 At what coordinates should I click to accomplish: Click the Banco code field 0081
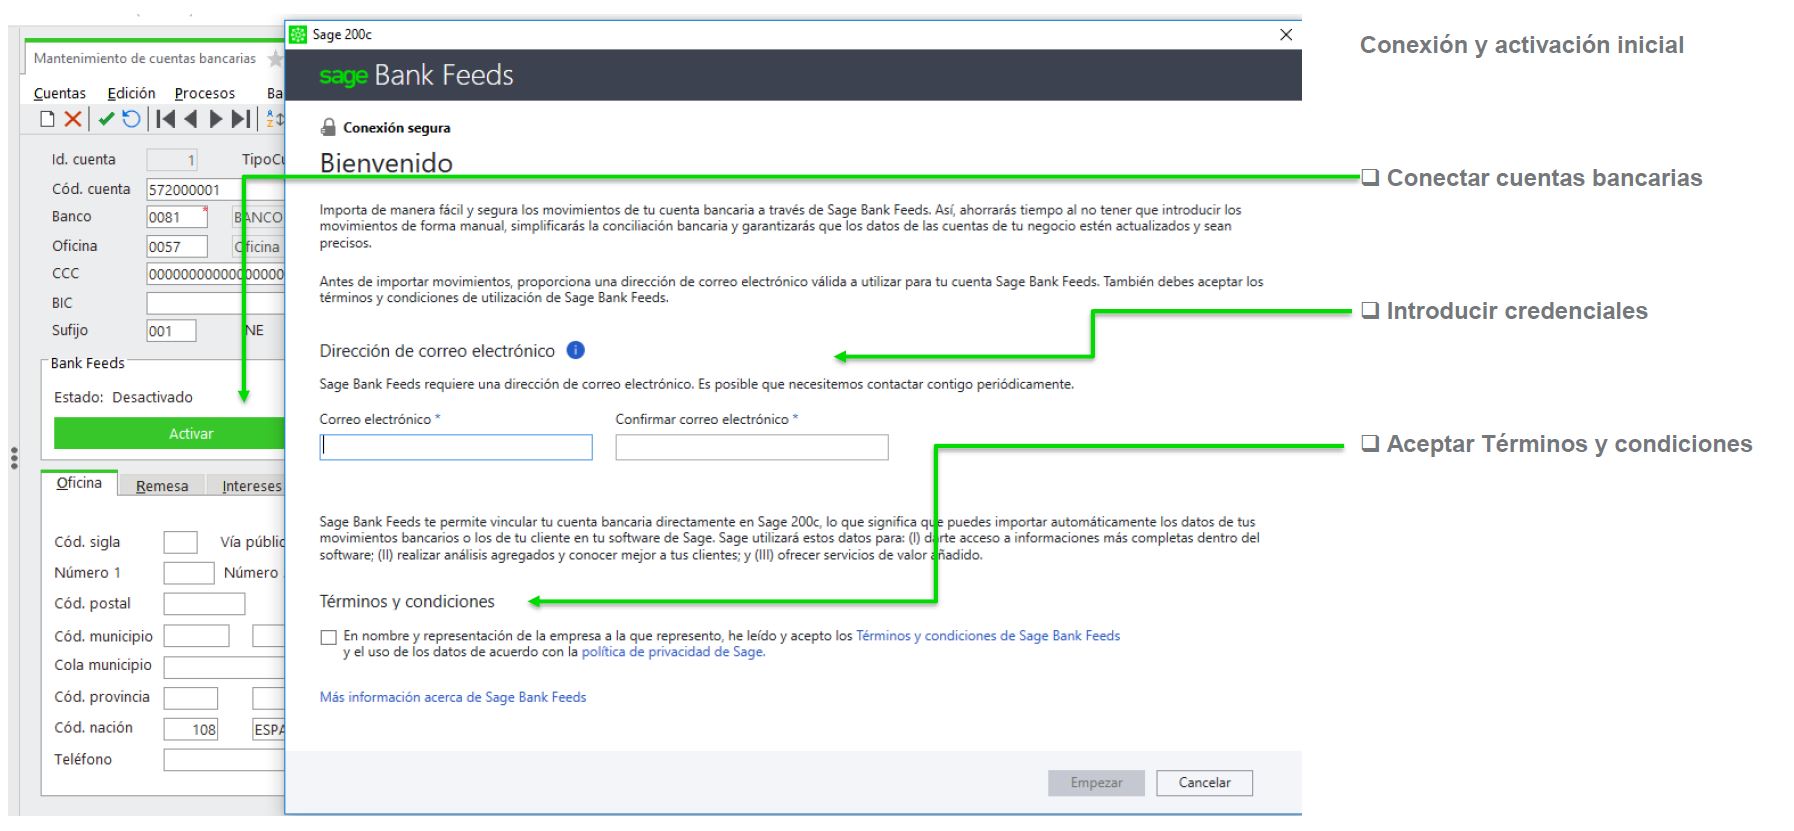[177, 218]
